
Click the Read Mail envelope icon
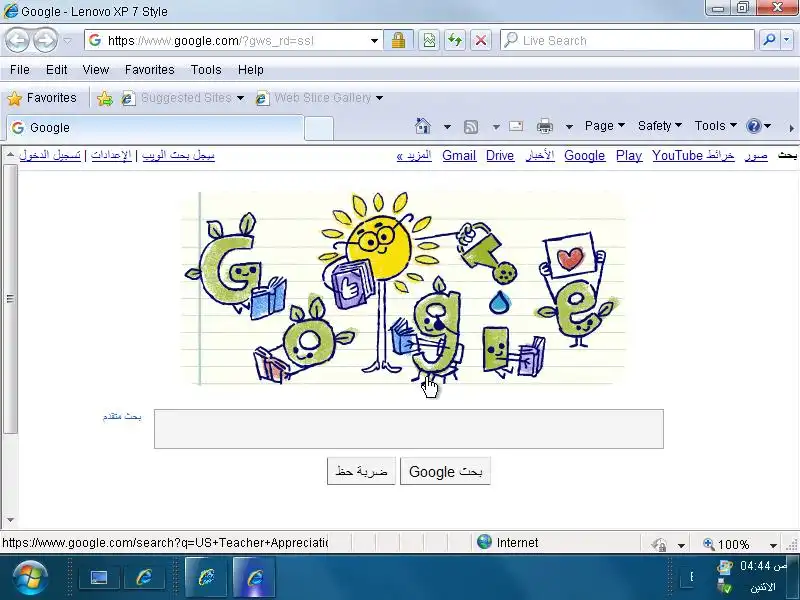[516, 126]
